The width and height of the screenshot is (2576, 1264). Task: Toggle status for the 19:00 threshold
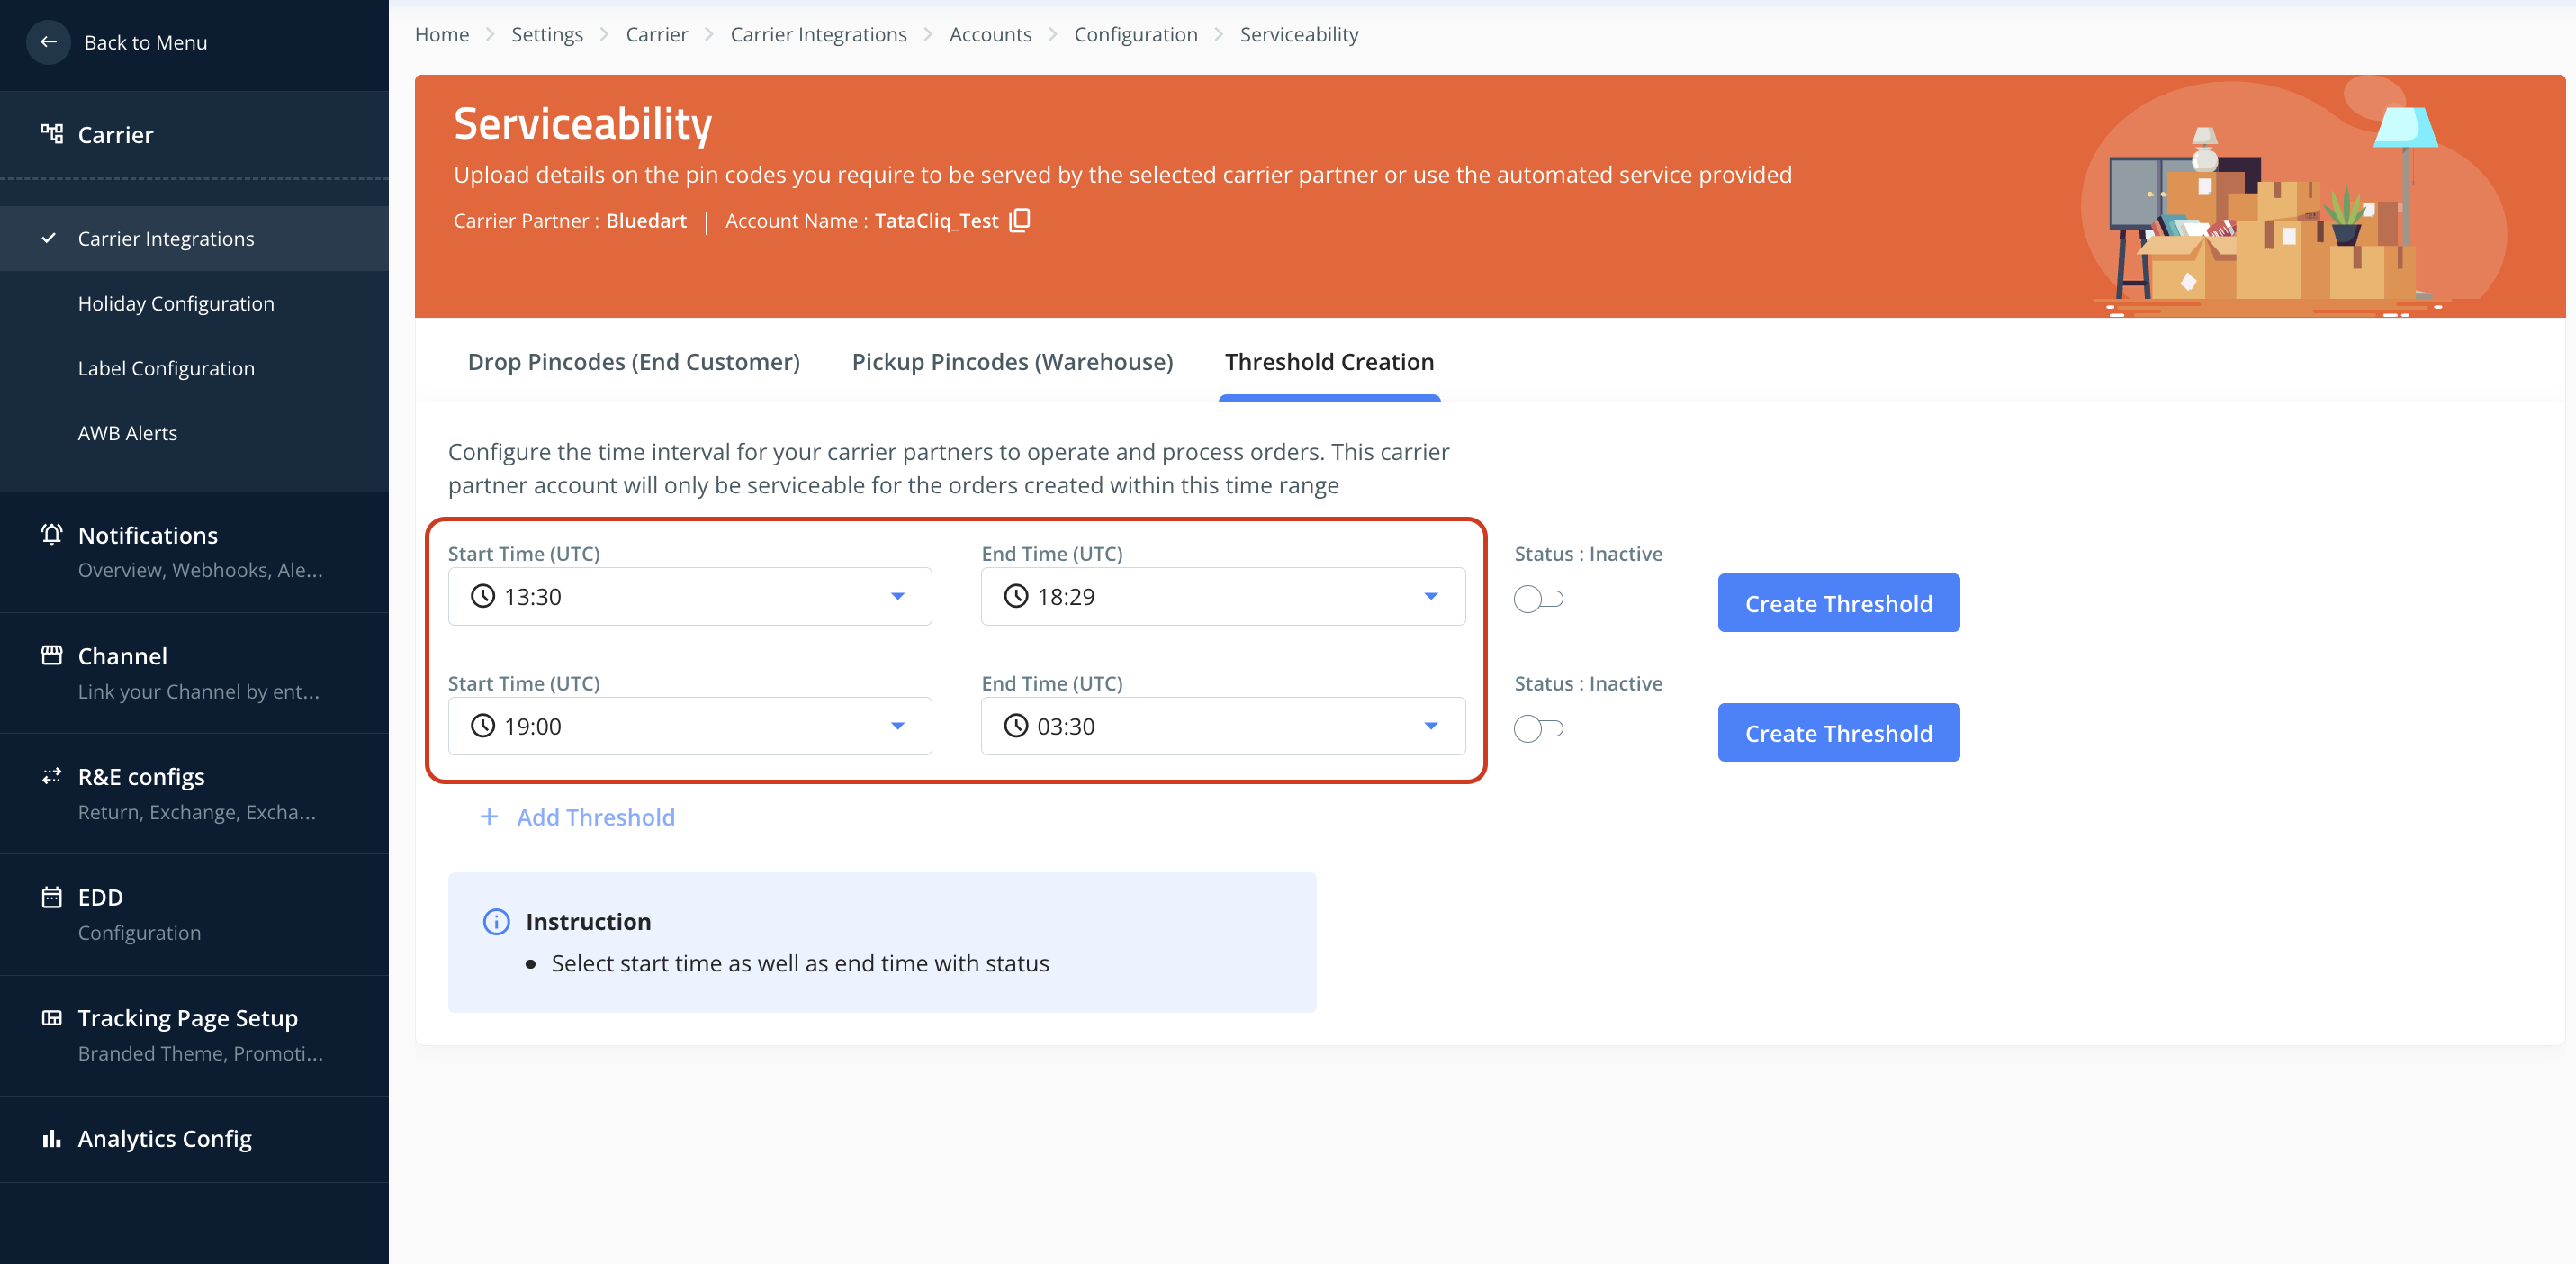tap(1538, 728)
